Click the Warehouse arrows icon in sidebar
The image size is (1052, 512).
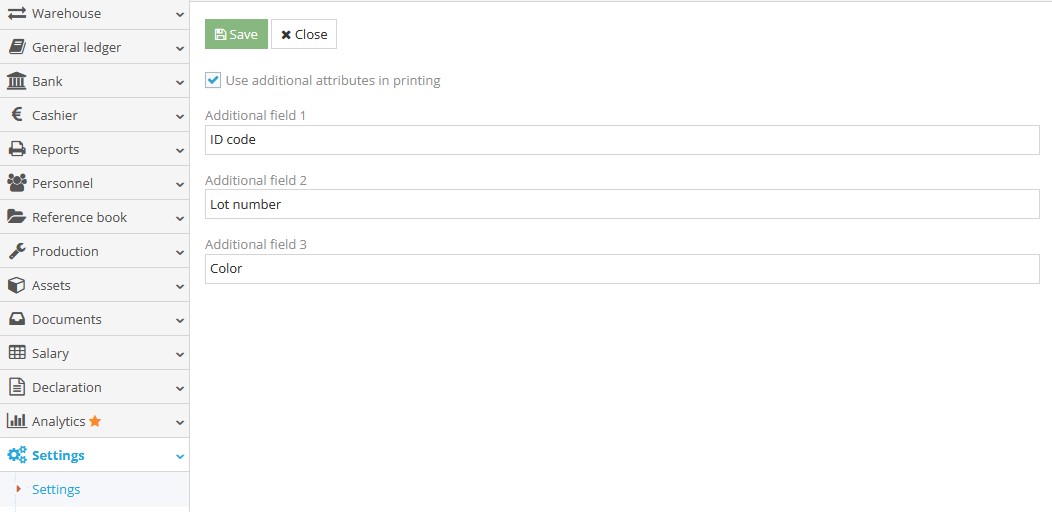click(16, 14)
